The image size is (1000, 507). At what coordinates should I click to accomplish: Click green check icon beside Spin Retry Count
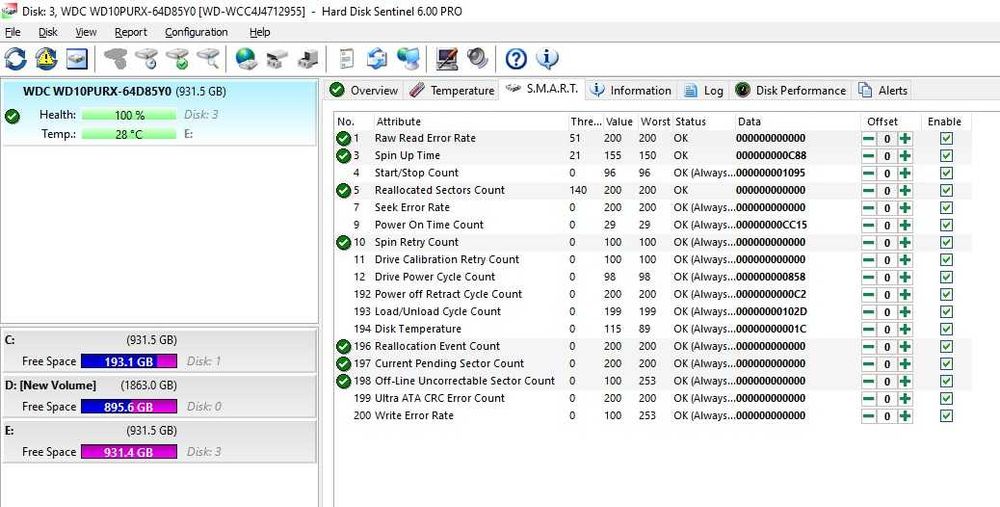tap(344, 242)
